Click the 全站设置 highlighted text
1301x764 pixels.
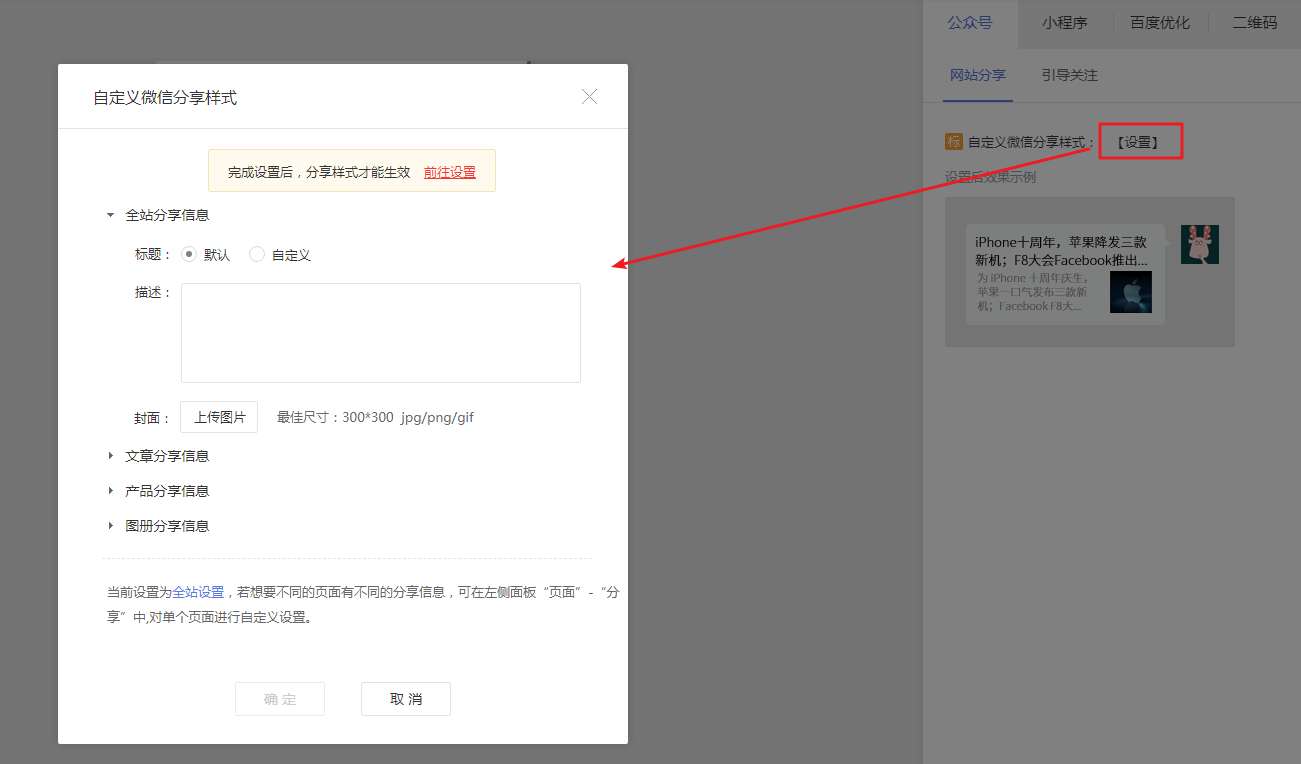coord(198,592)
